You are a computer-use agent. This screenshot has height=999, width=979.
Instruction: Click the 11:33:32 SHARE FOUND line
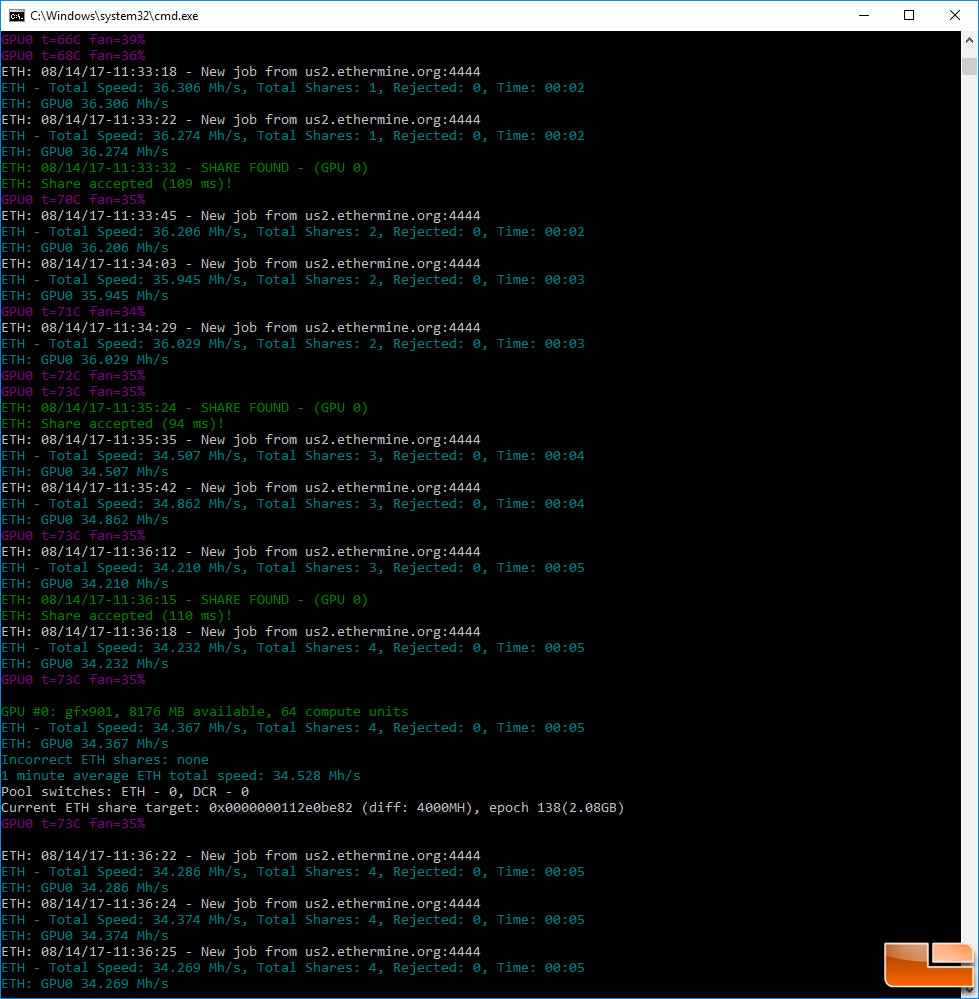click(x=185, y=168)
